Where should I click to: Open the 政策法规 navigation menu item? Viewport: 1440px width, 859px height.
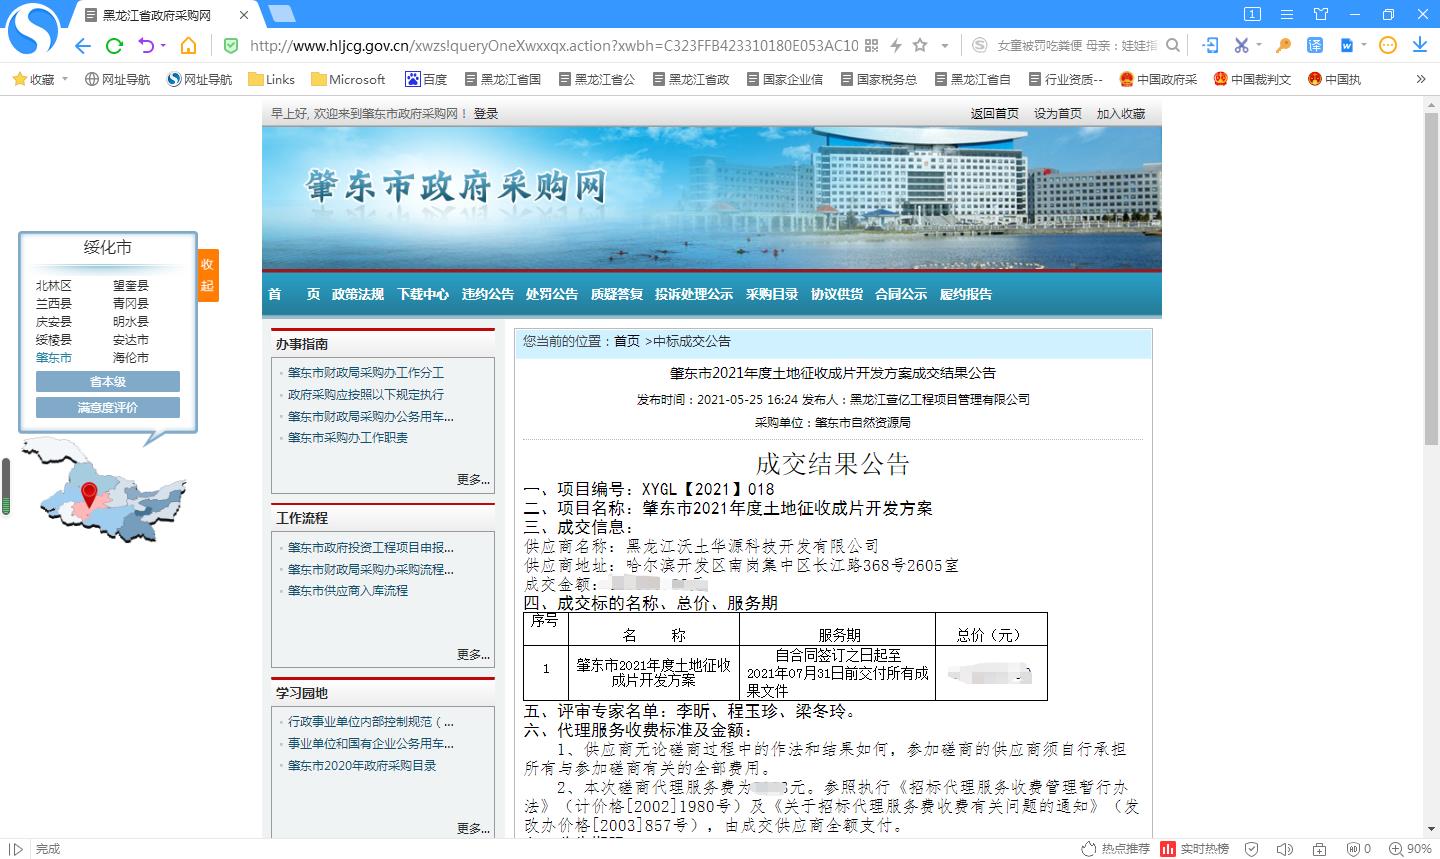(358, 294)
